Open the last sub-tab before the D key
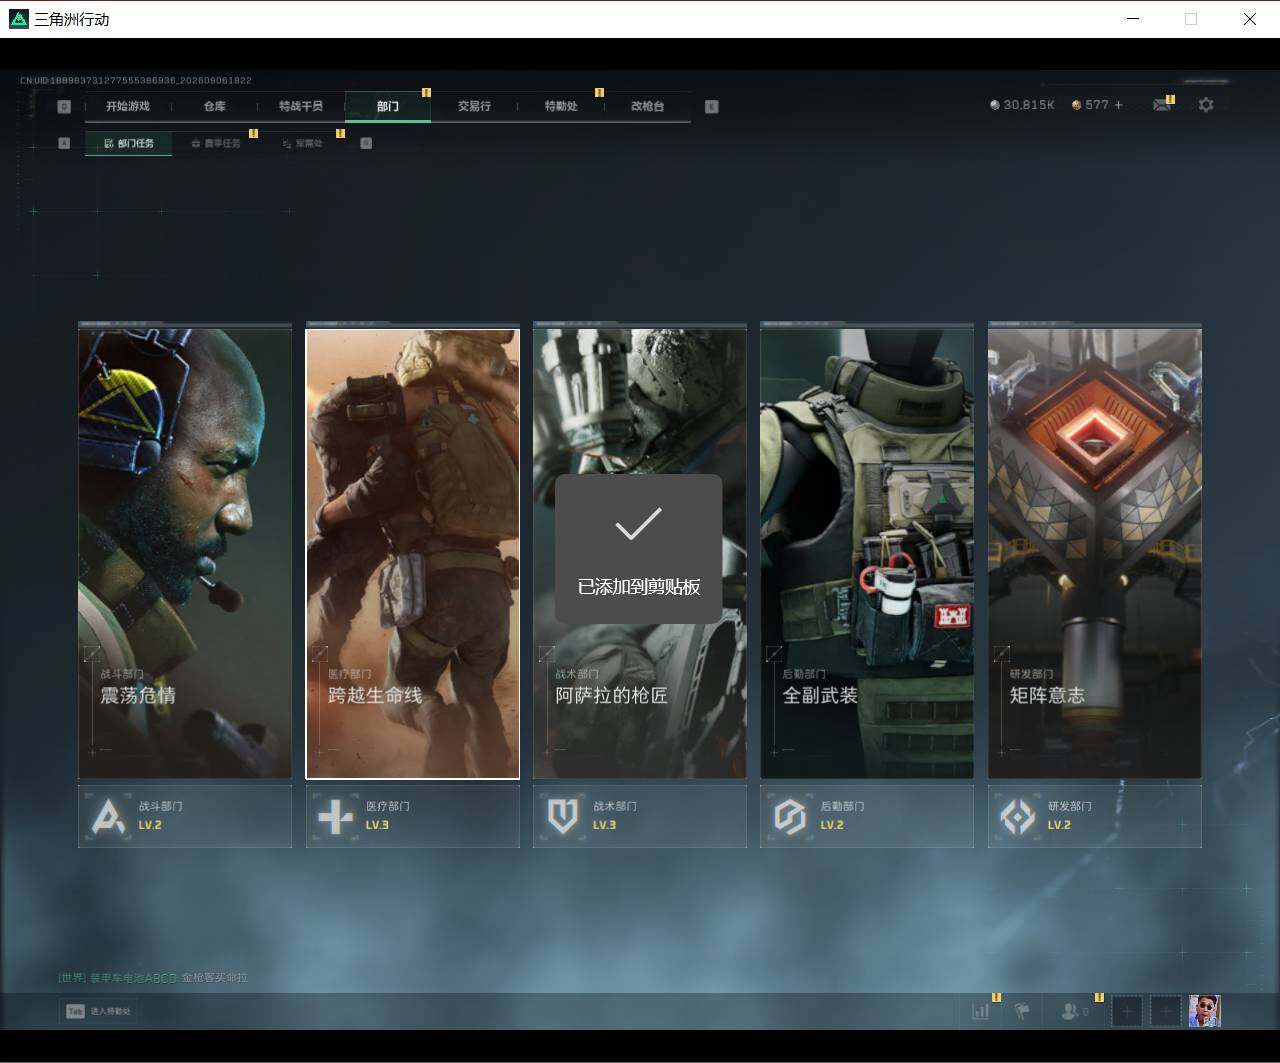The height and width of the screenshot is (1063, 1280). [x=303, y=143]
